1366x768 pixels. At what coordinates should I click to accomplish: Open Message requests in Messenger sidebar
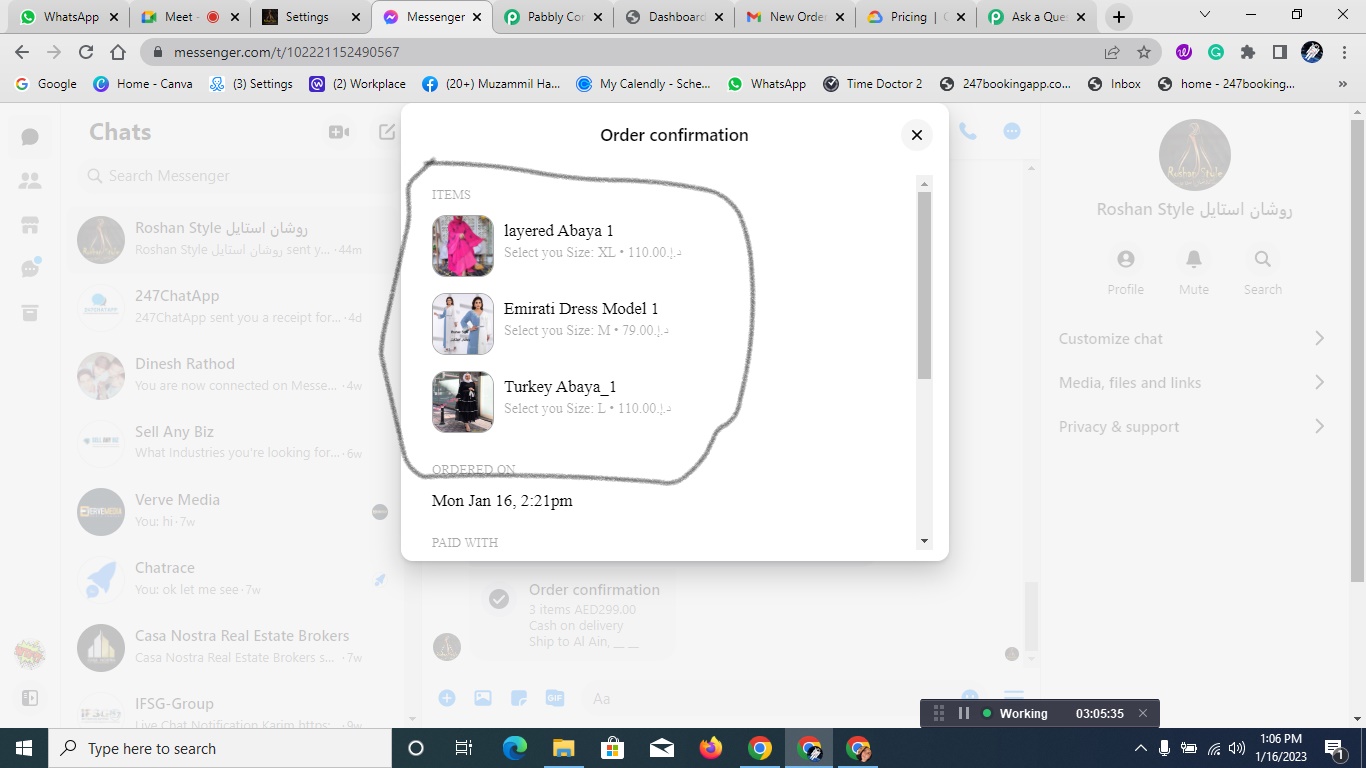[30, 268]
